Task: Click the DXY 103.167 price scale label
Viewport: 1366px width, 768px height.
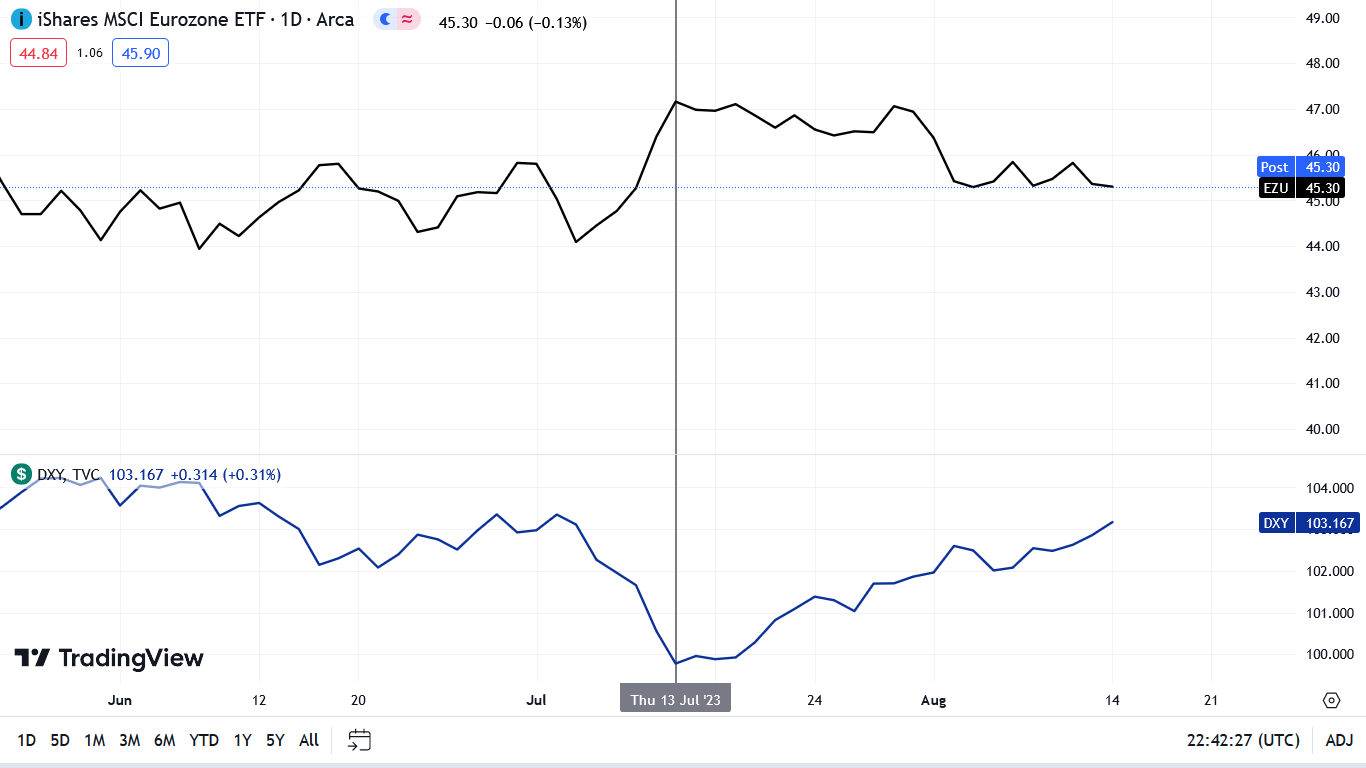Action: pyautogui.click(x=1309, y=523)
